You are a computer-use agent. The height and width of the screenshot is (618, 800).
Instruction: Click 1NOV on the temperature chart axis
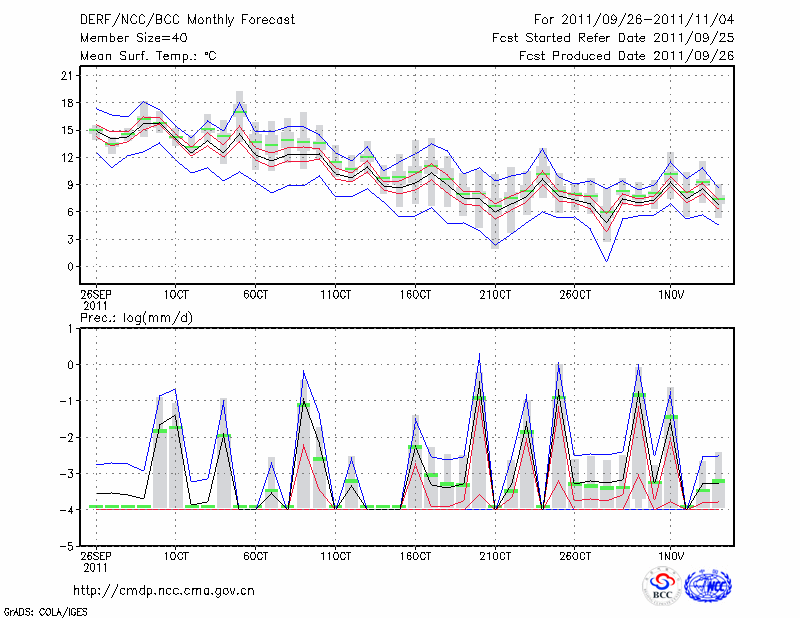click(671, 294)
